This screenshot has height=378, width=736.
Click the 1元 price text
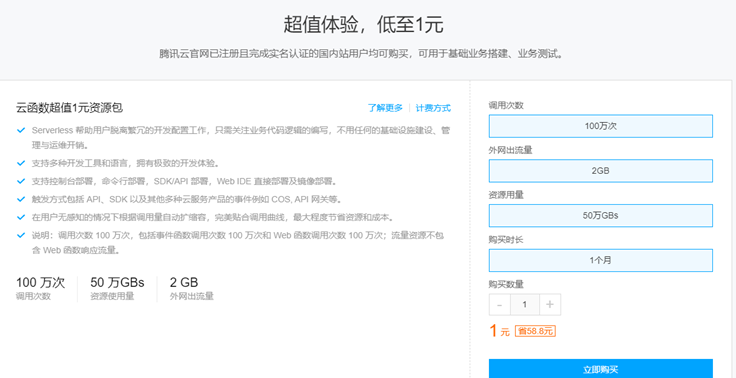tap(499, 331)
